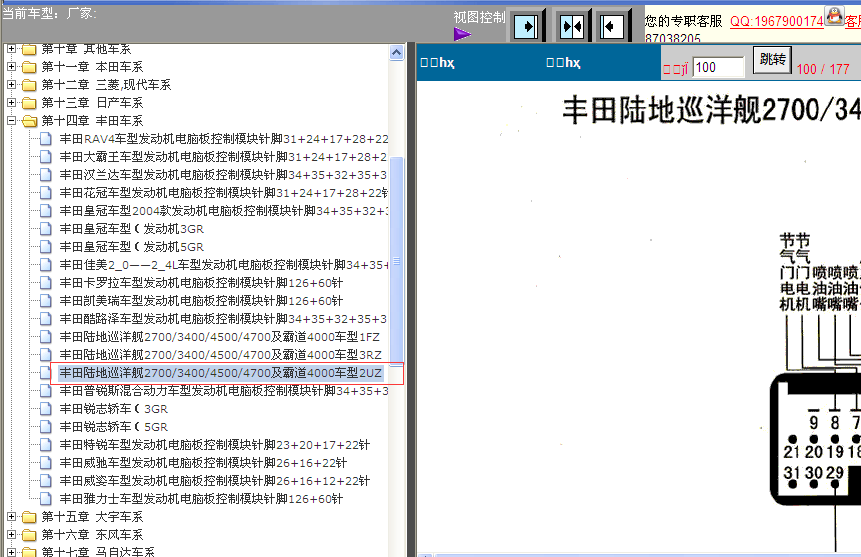Expand 第十七章 马自达车系 folder
This screenshot has width=861, height=557.
11,552
